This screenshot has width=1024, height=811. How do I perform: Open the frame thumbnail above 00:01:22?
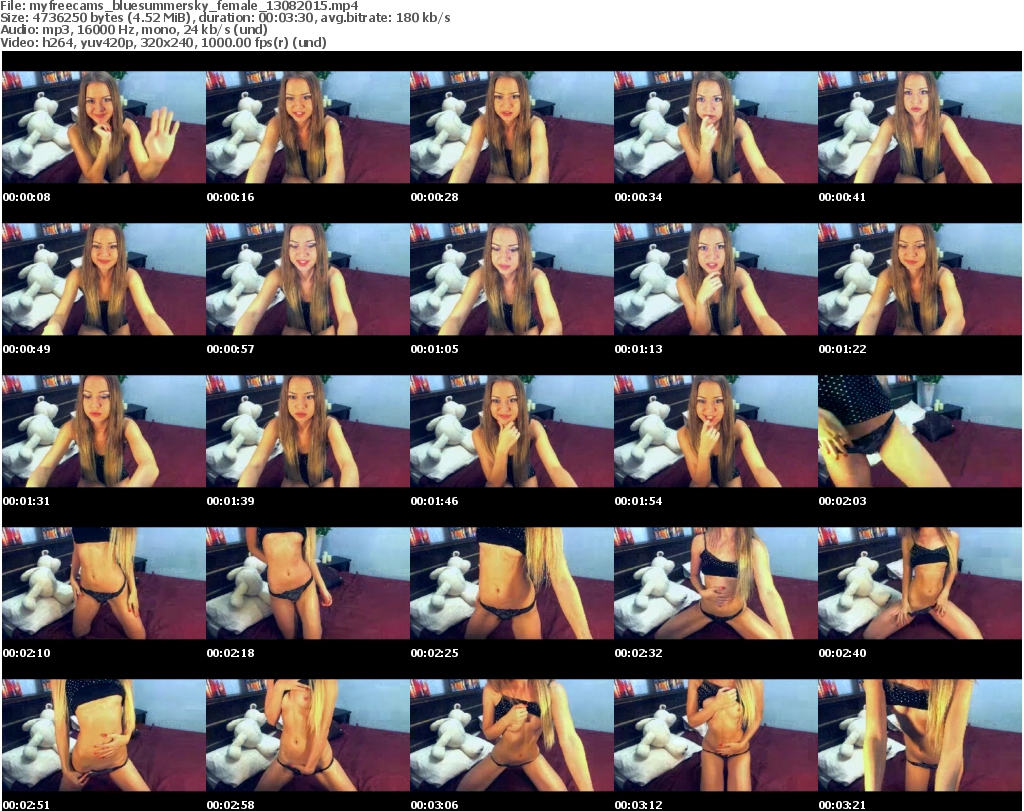(920, 279)
